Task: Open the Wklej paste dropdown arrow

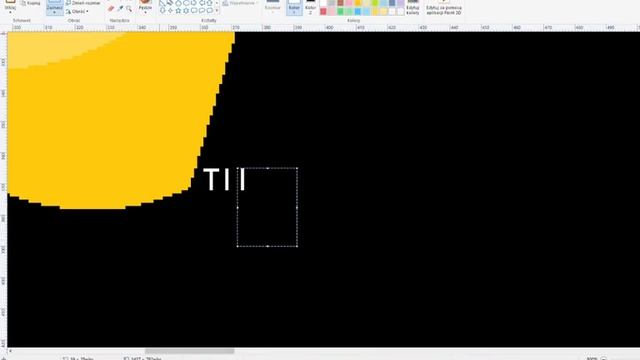Action: coord(10,12)
